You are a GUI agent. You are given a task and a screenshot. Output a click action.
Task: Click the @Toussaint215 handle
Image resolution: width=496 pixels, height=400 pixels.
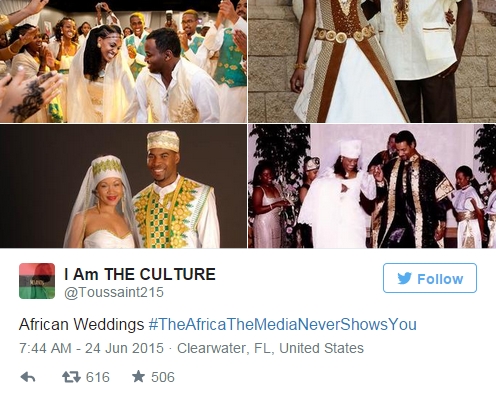[114, 292]
